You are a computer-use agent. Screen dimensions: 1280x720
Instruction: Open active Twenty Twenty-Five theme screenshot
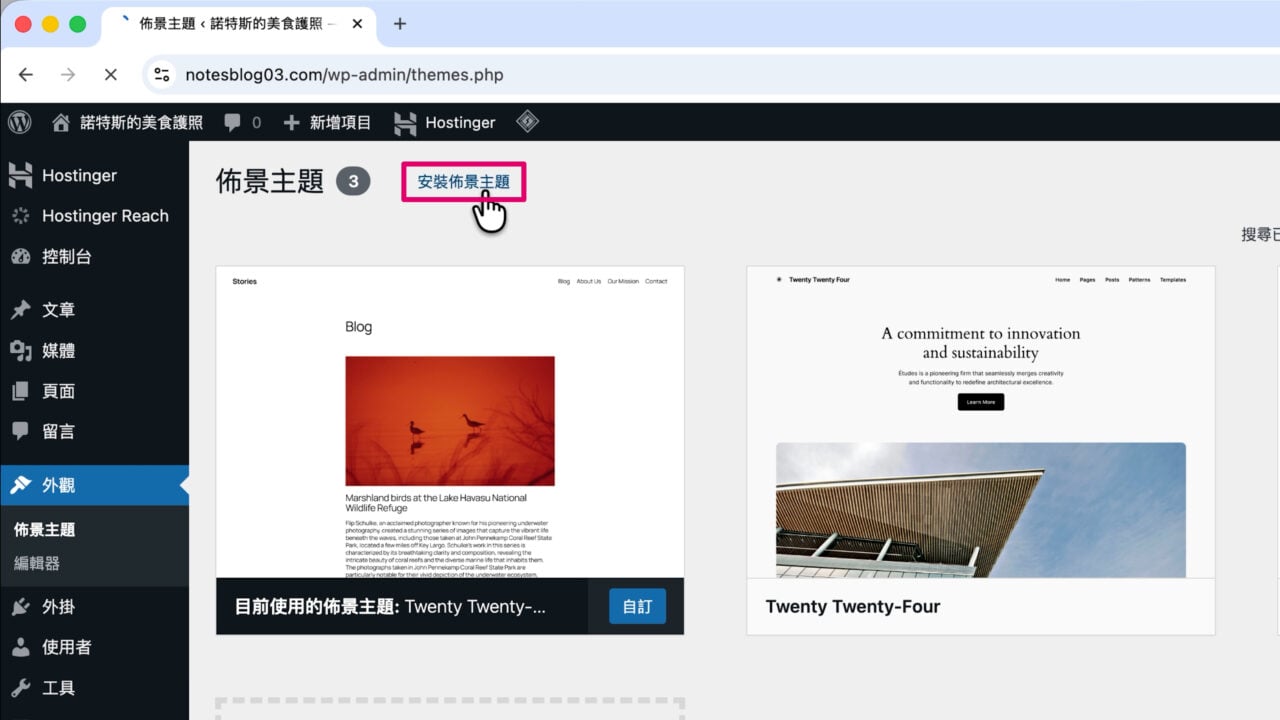pos(450,422)
